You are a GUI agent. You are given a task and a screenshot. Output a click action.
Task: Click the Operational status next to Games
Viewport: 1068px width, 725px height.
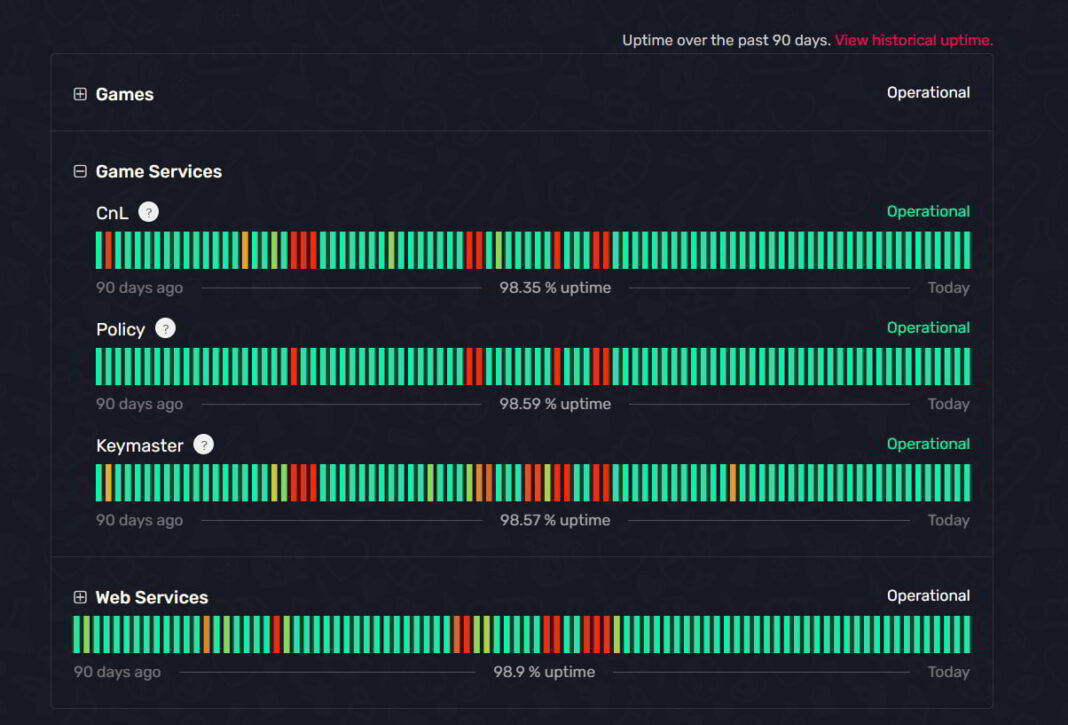point(928,93)
